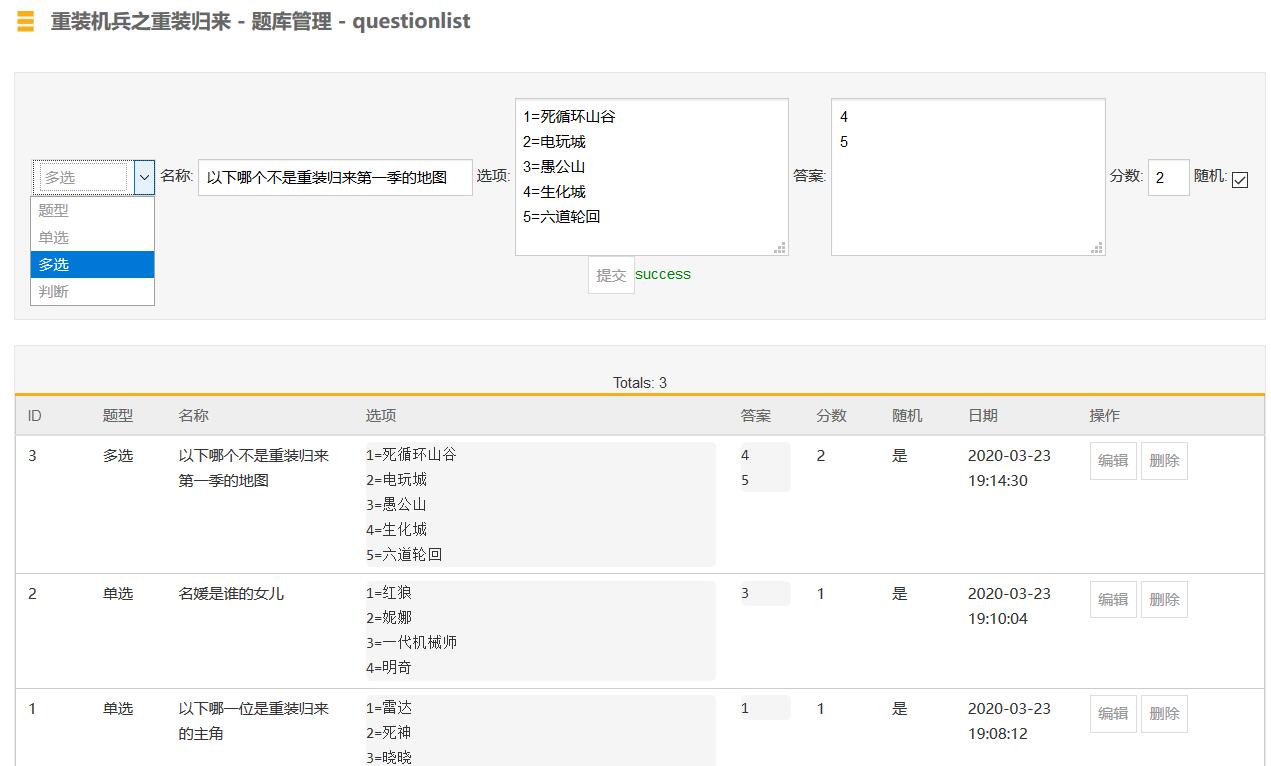Image resolution: width=1271 pixels, height=766 pixels.
Task: Click into the 答案 answer textarea
Action: [968, 177]
